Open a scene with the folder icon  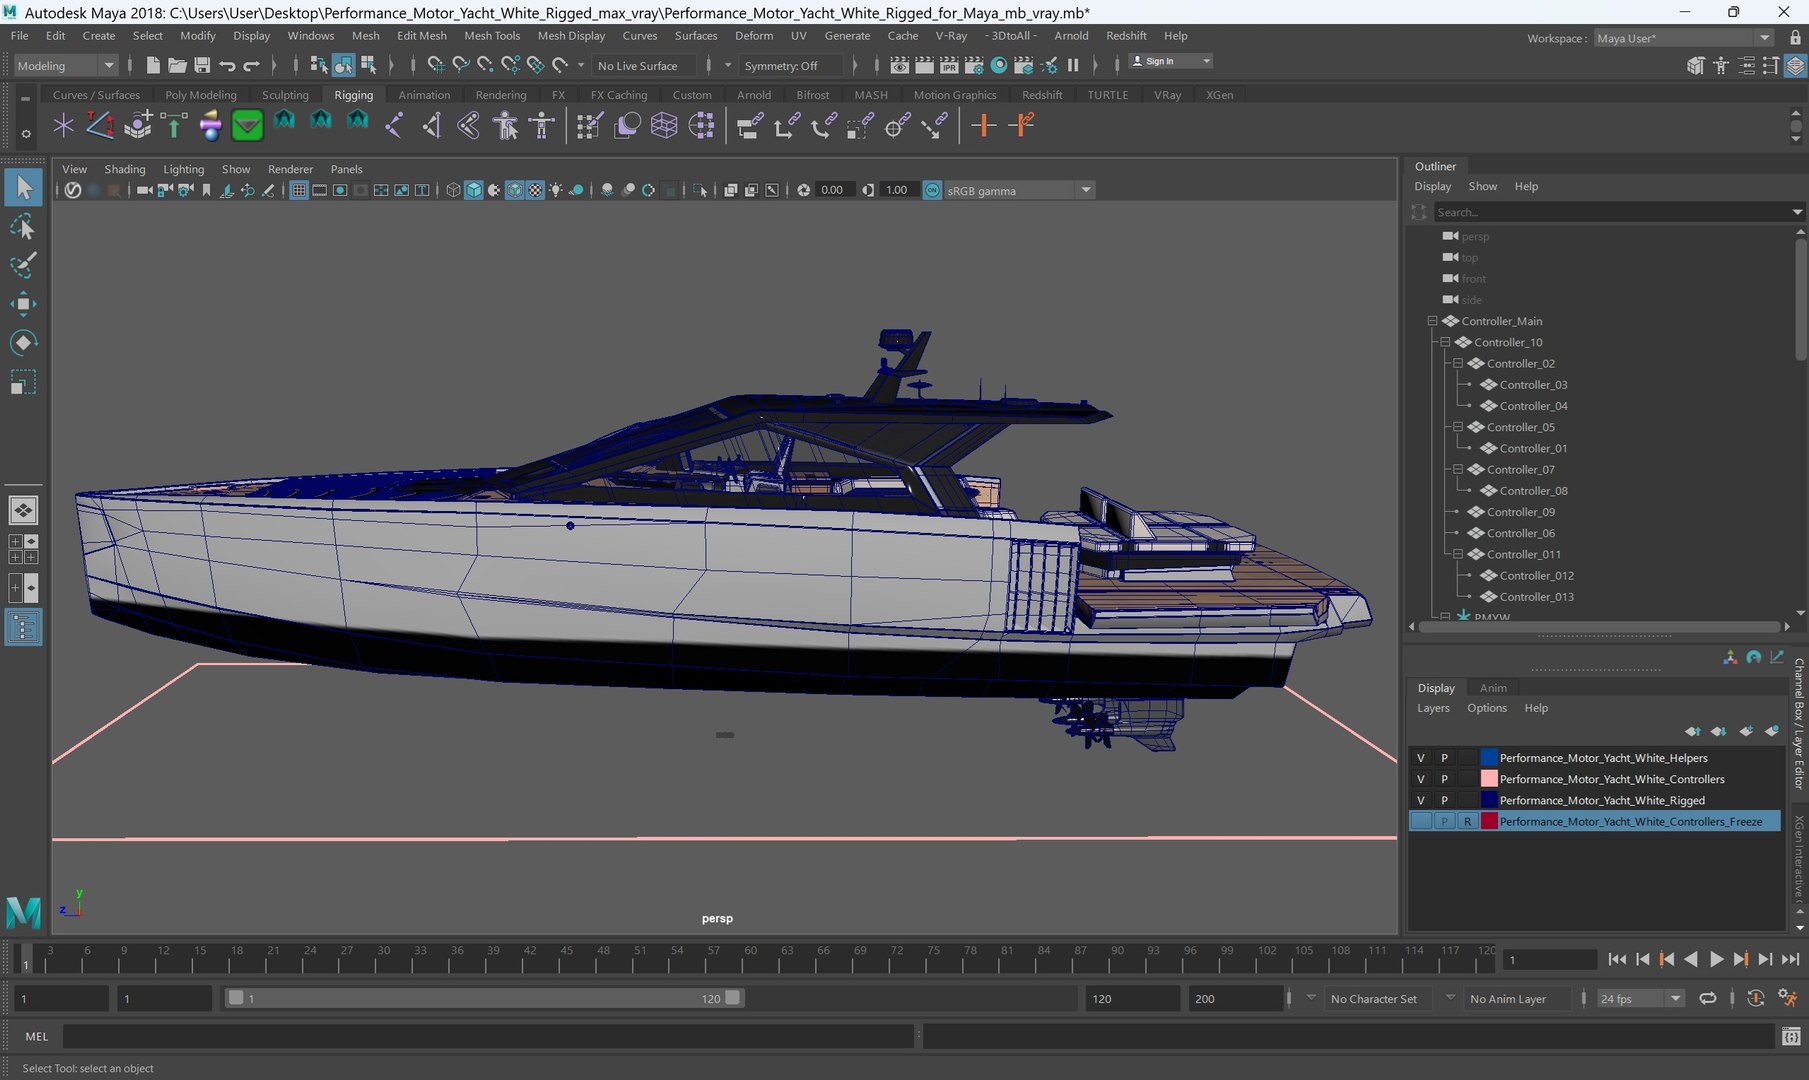tap(177, 65)
